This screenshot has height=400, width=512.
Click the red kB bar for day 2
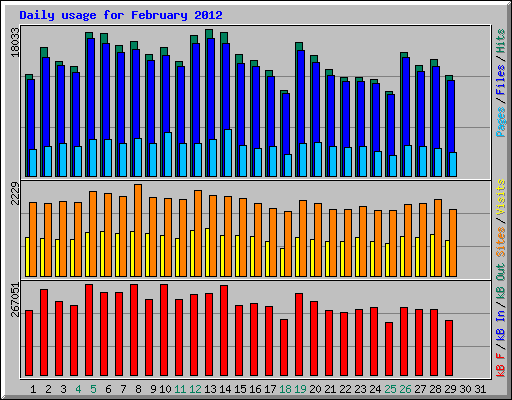coord(44,333)
